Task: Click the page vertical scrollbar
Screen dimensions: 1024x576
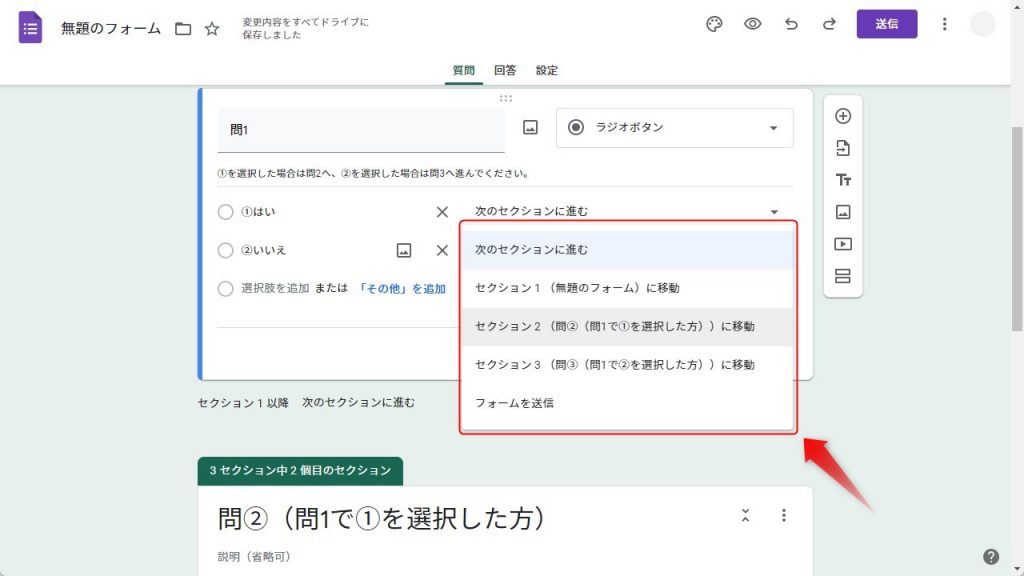Action: point(1017,229)
